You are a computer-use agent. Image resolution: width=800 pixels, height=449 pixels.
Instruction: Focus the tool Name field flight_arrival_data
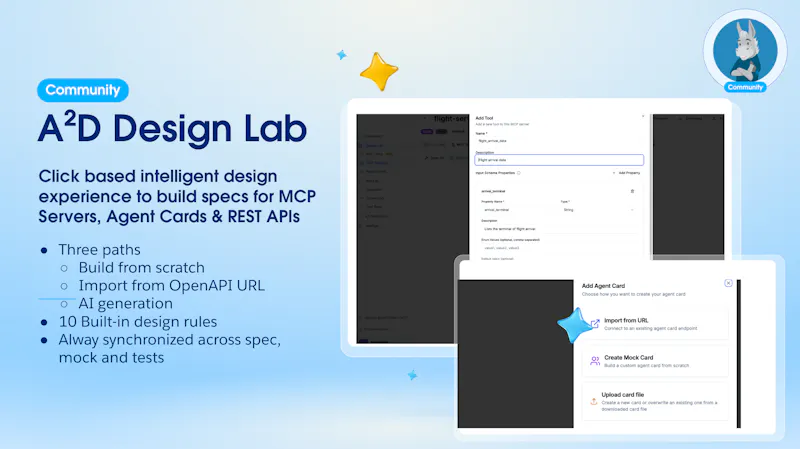(x=559, y=141)
